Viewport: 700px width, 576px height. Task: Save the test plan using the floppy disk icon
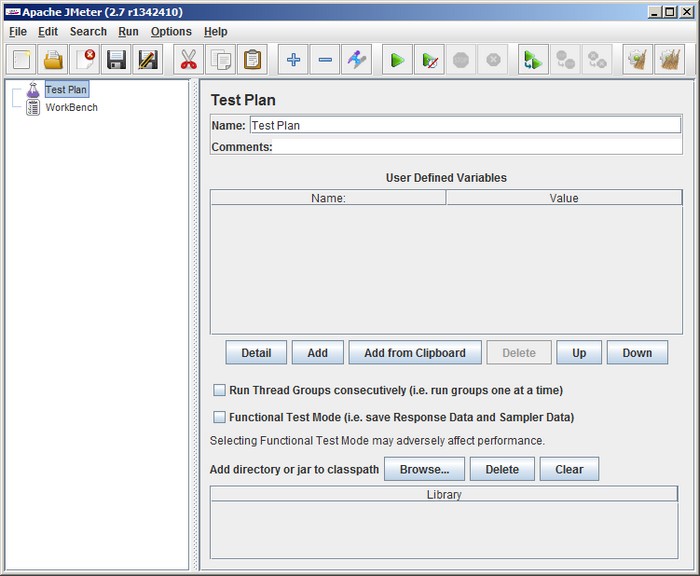pyautogui.click(x=117, y=59)
